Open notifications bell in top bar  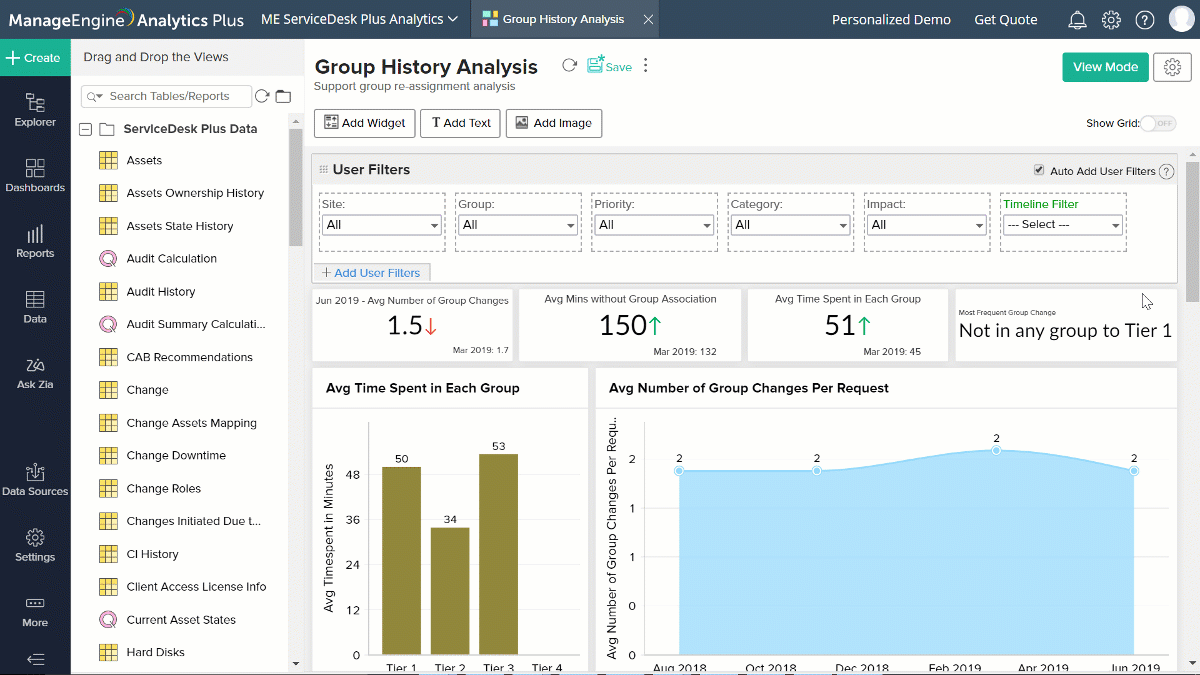pos(1076,19)
